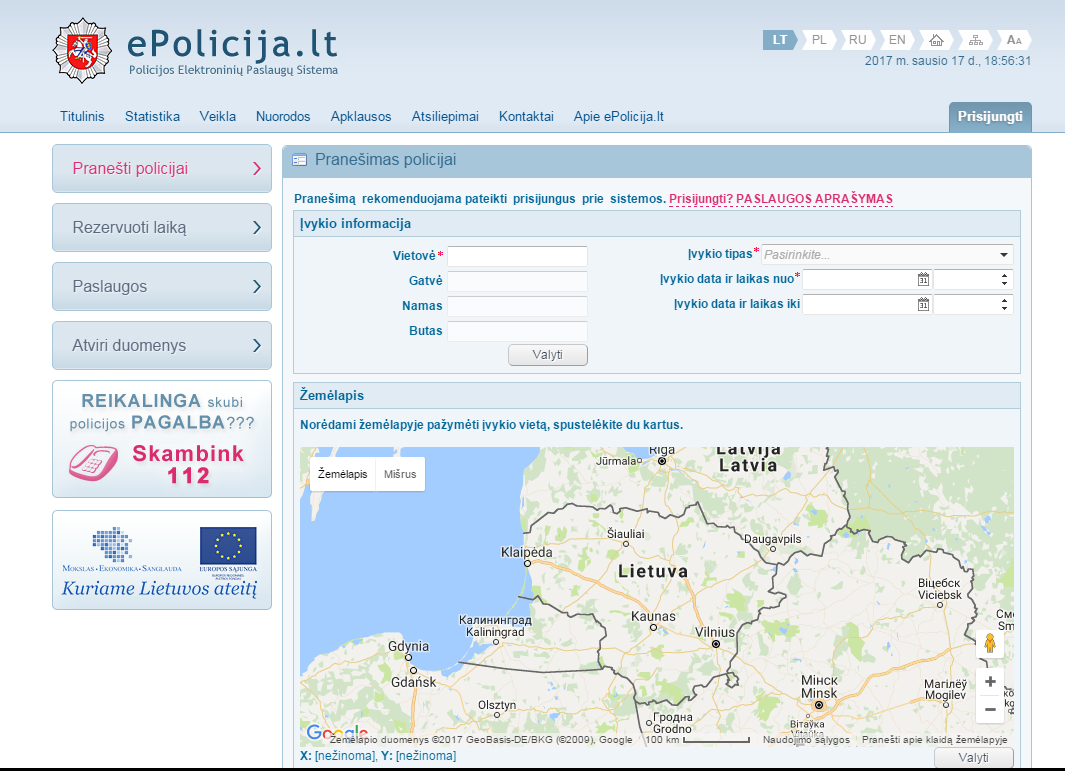This screenshot has height=771, width=1065.
Task: Open the Įvykio tipas dropdown
Action: click(x=887, y=255)
